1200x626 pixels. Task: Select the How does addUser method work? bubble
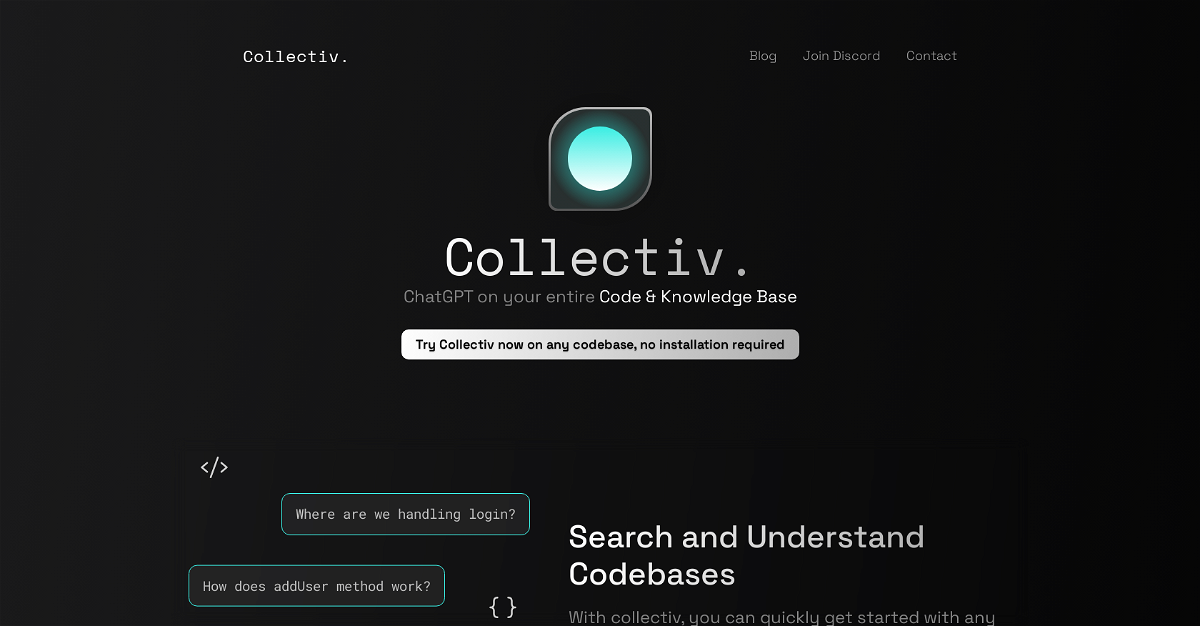[316, 586]
